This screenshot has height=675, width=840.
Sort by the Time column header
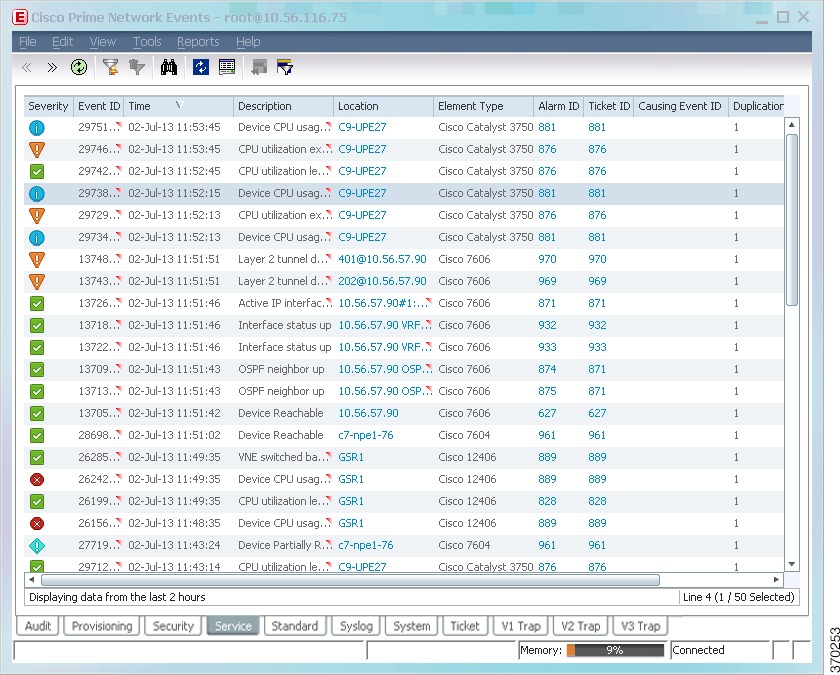[178, 106]
